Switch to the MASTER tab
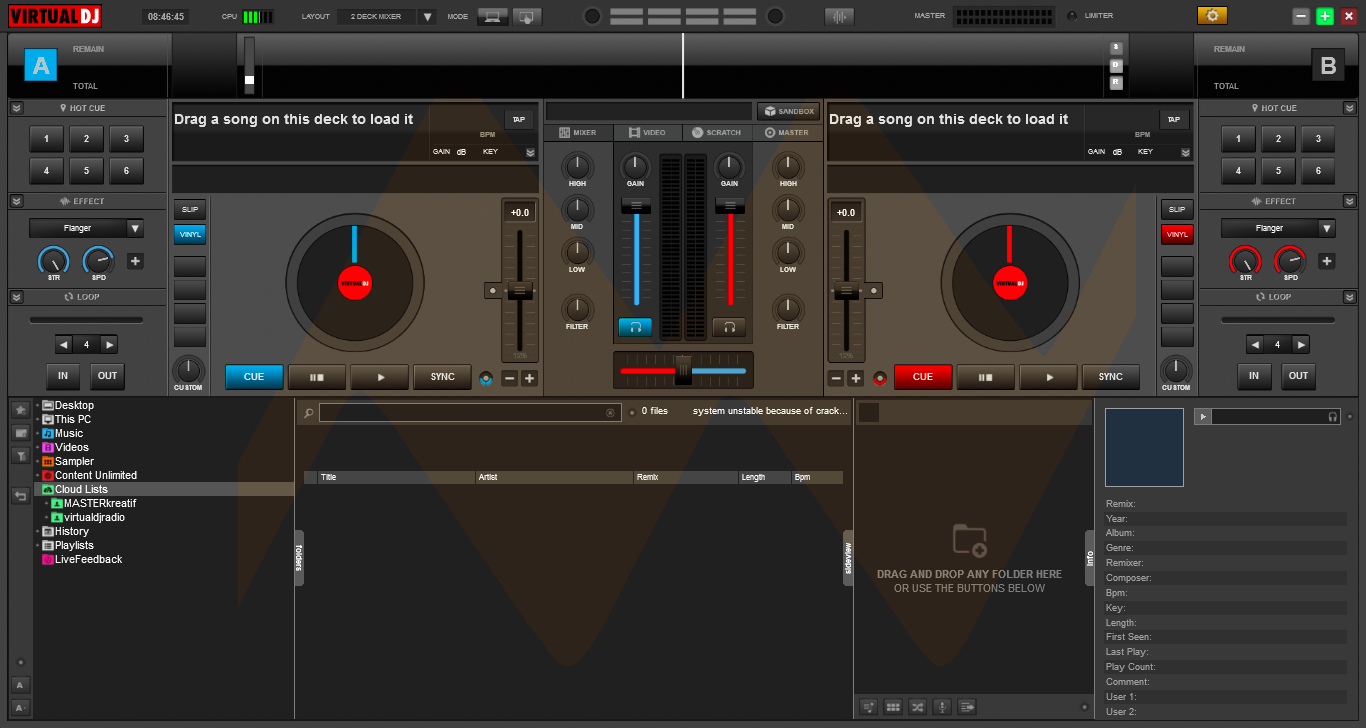 point(787,132)
